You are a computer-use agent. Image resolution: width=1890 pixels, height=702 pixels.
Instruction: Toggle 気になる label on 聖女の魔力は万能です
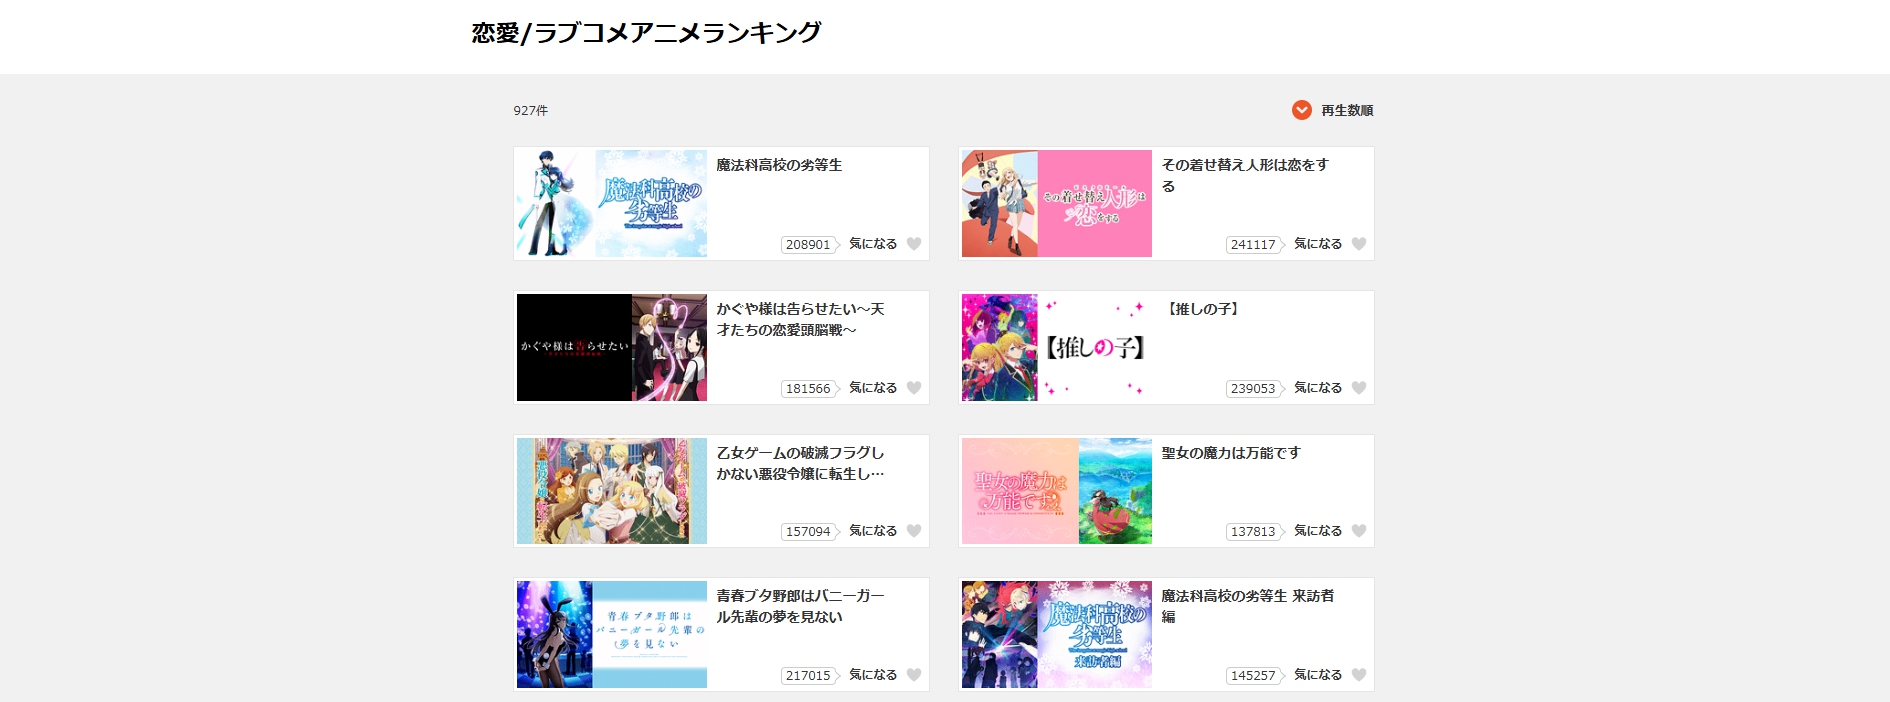(x=1318, y=531)
